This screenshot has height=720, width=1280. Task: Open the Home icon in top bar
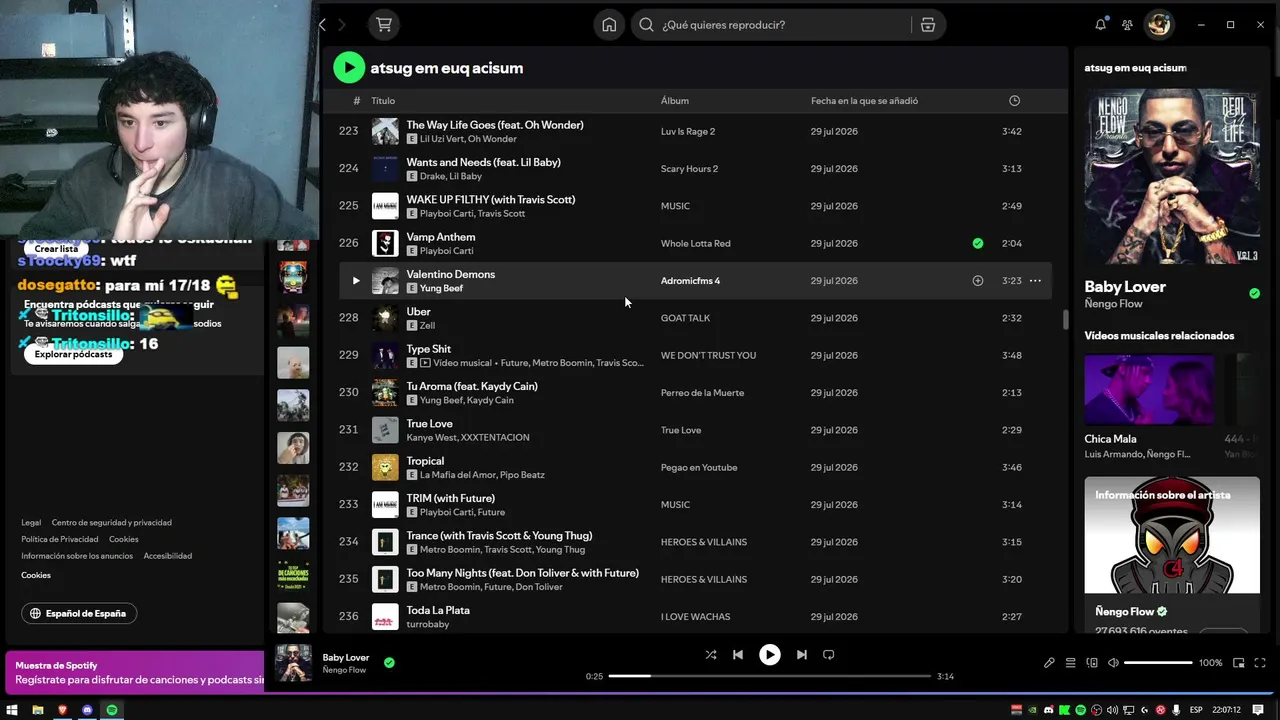click(609, 25)
